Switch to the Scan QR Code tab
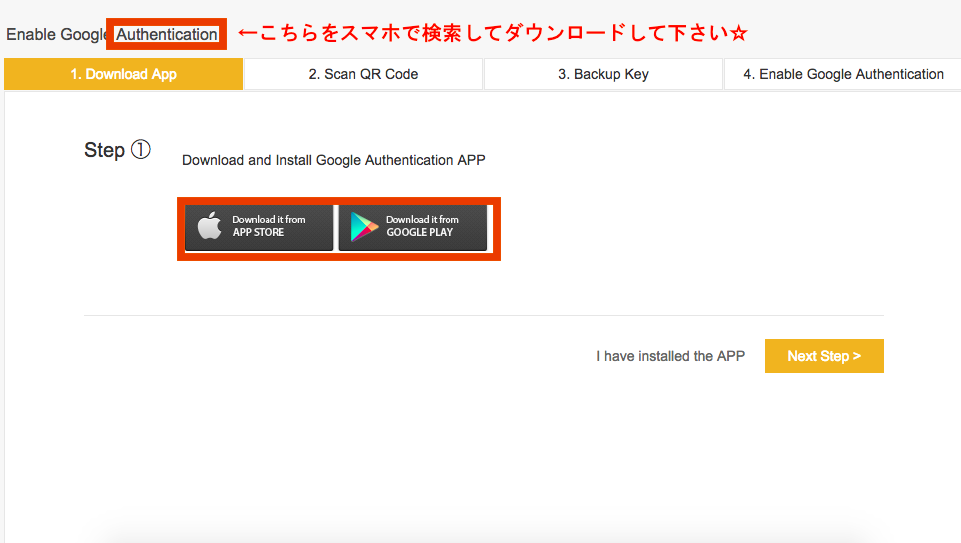Image resolution: width=961 pixels, height=543 pixels. (363, 74)
